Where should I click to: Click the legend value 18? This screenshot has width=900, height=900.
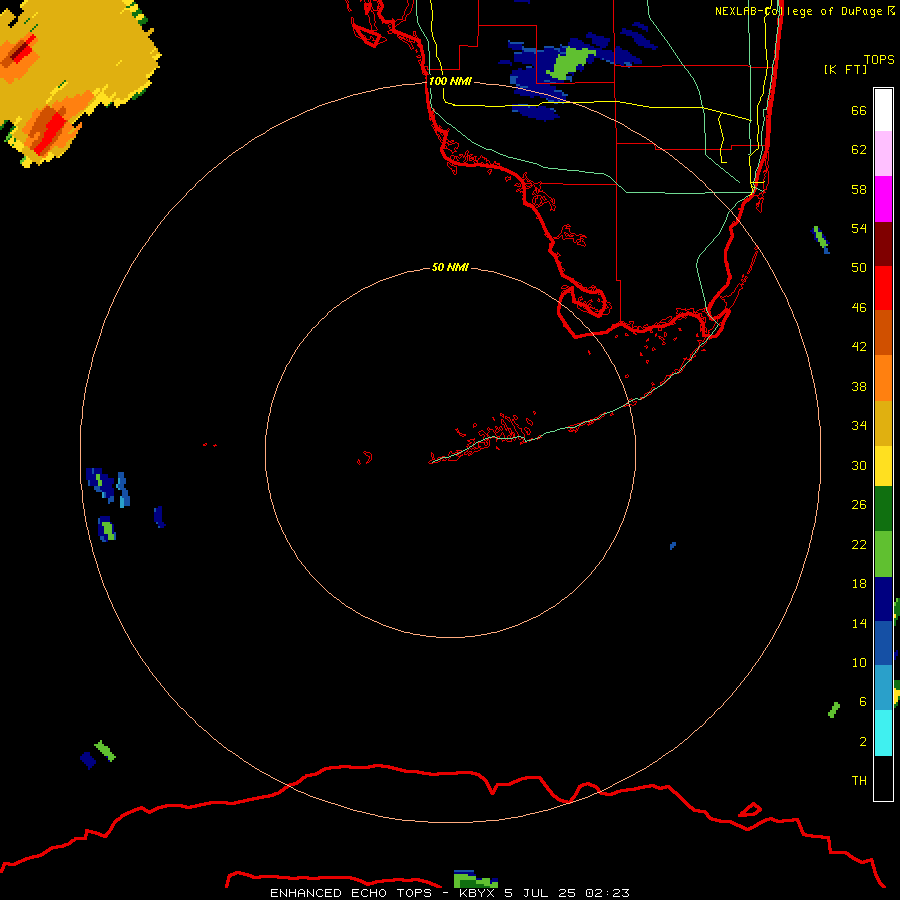(859, 584)
